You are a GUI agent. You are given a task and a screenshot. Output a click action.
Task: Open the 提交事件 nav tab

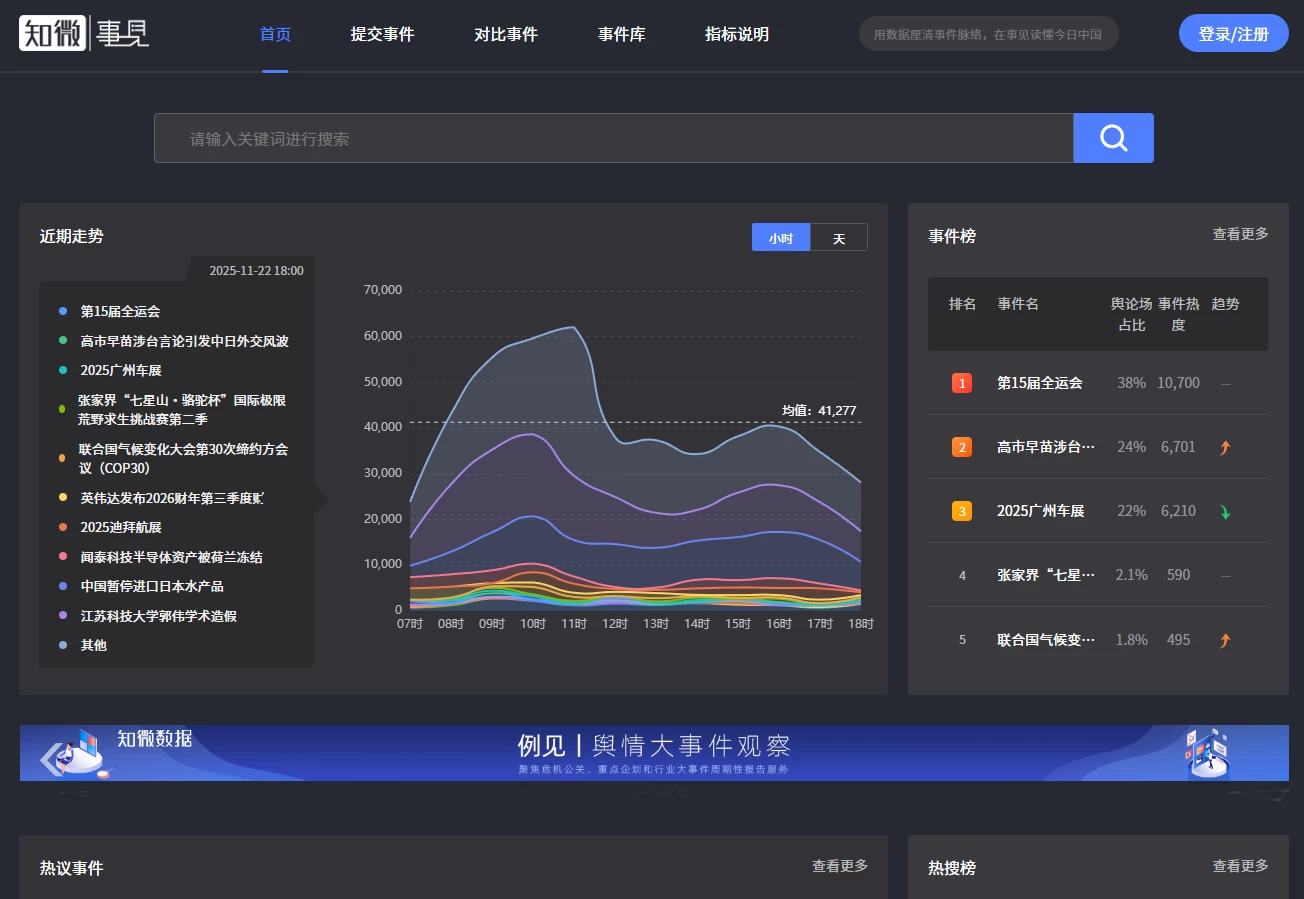pos(382,34)
